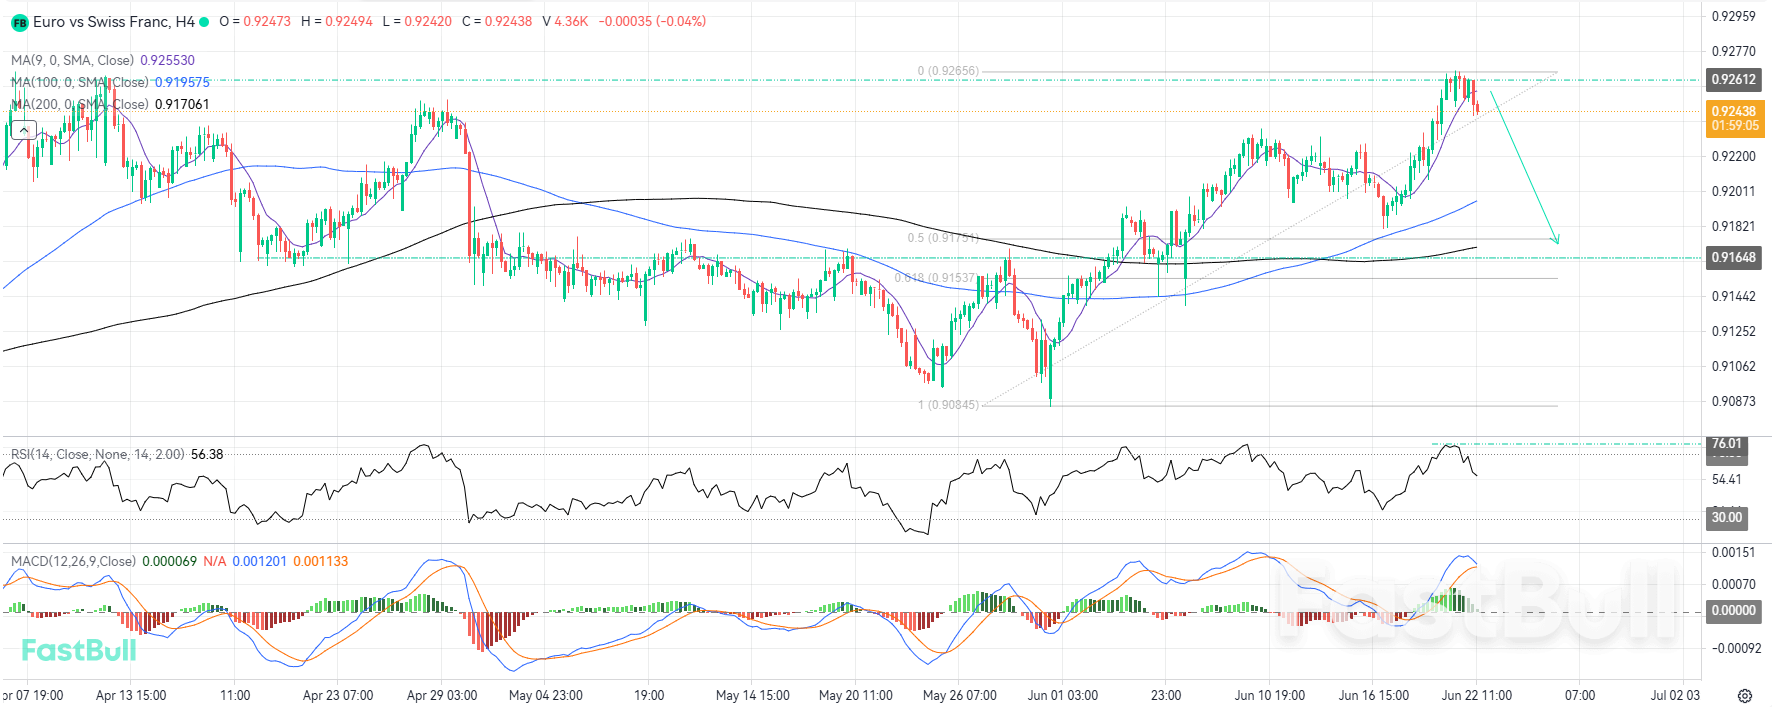
Task: Select the teal downward projection arrow
Action: (1524, 167)
